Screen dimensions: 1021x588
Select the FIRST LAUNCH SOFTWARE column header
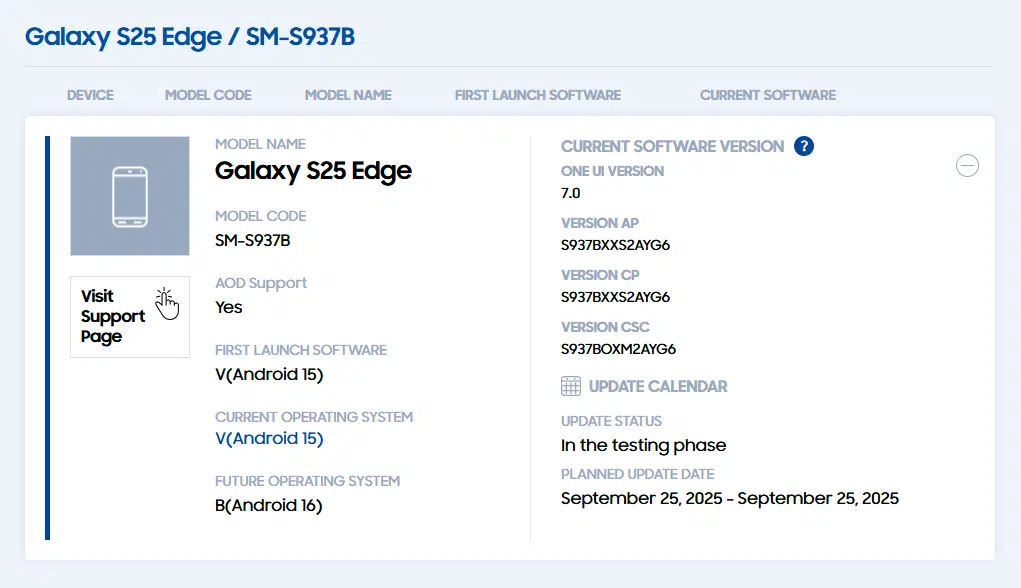[x=537, y=95]
